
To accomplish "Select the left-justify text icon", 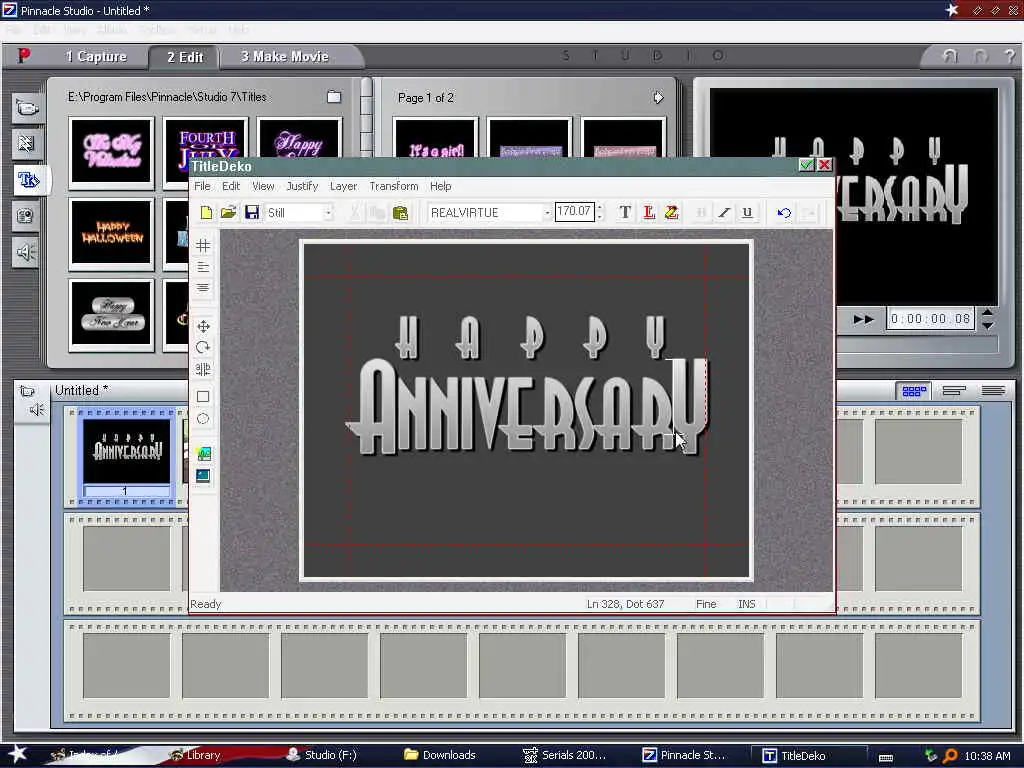I will click(203, 267).
